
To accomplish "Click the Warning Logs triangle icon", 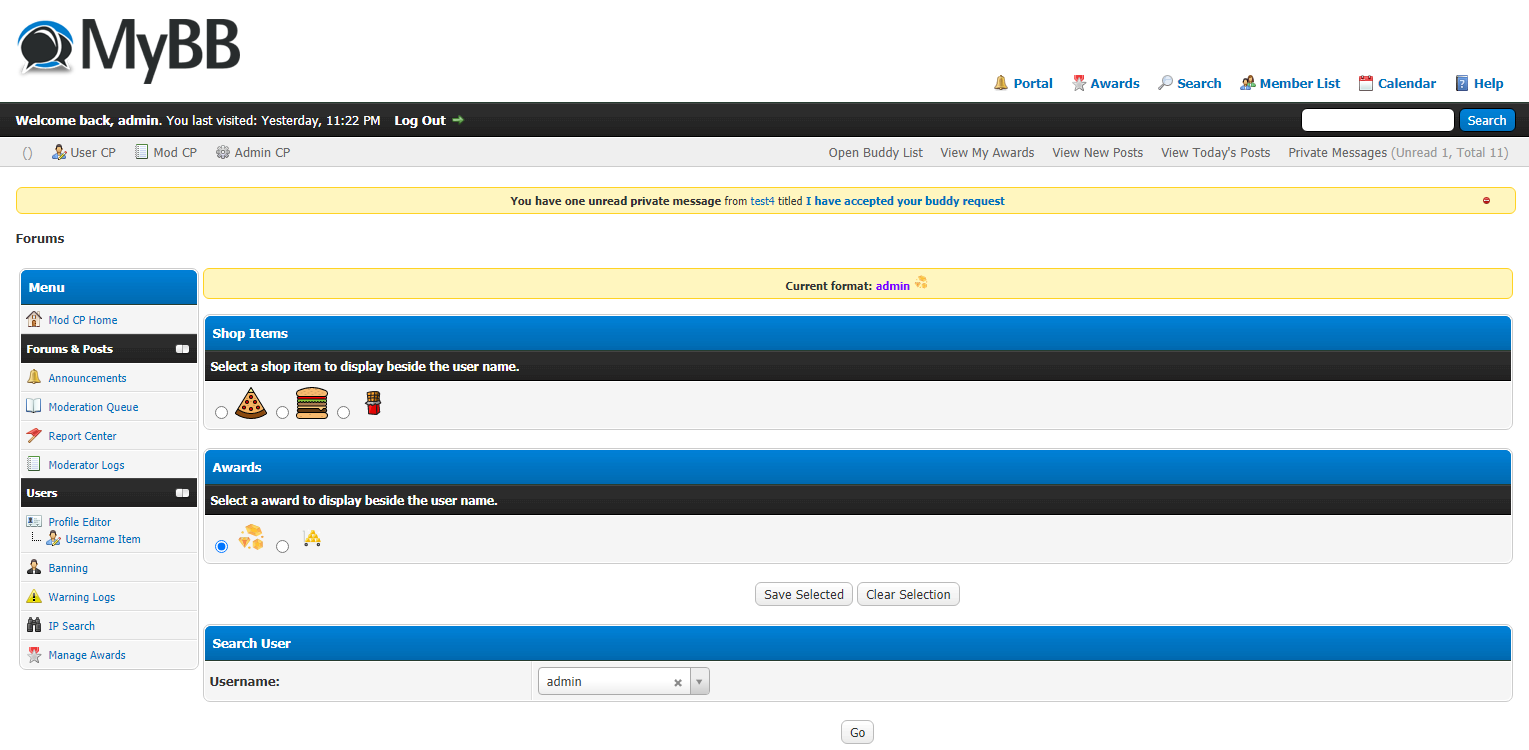I will point(34,597).
